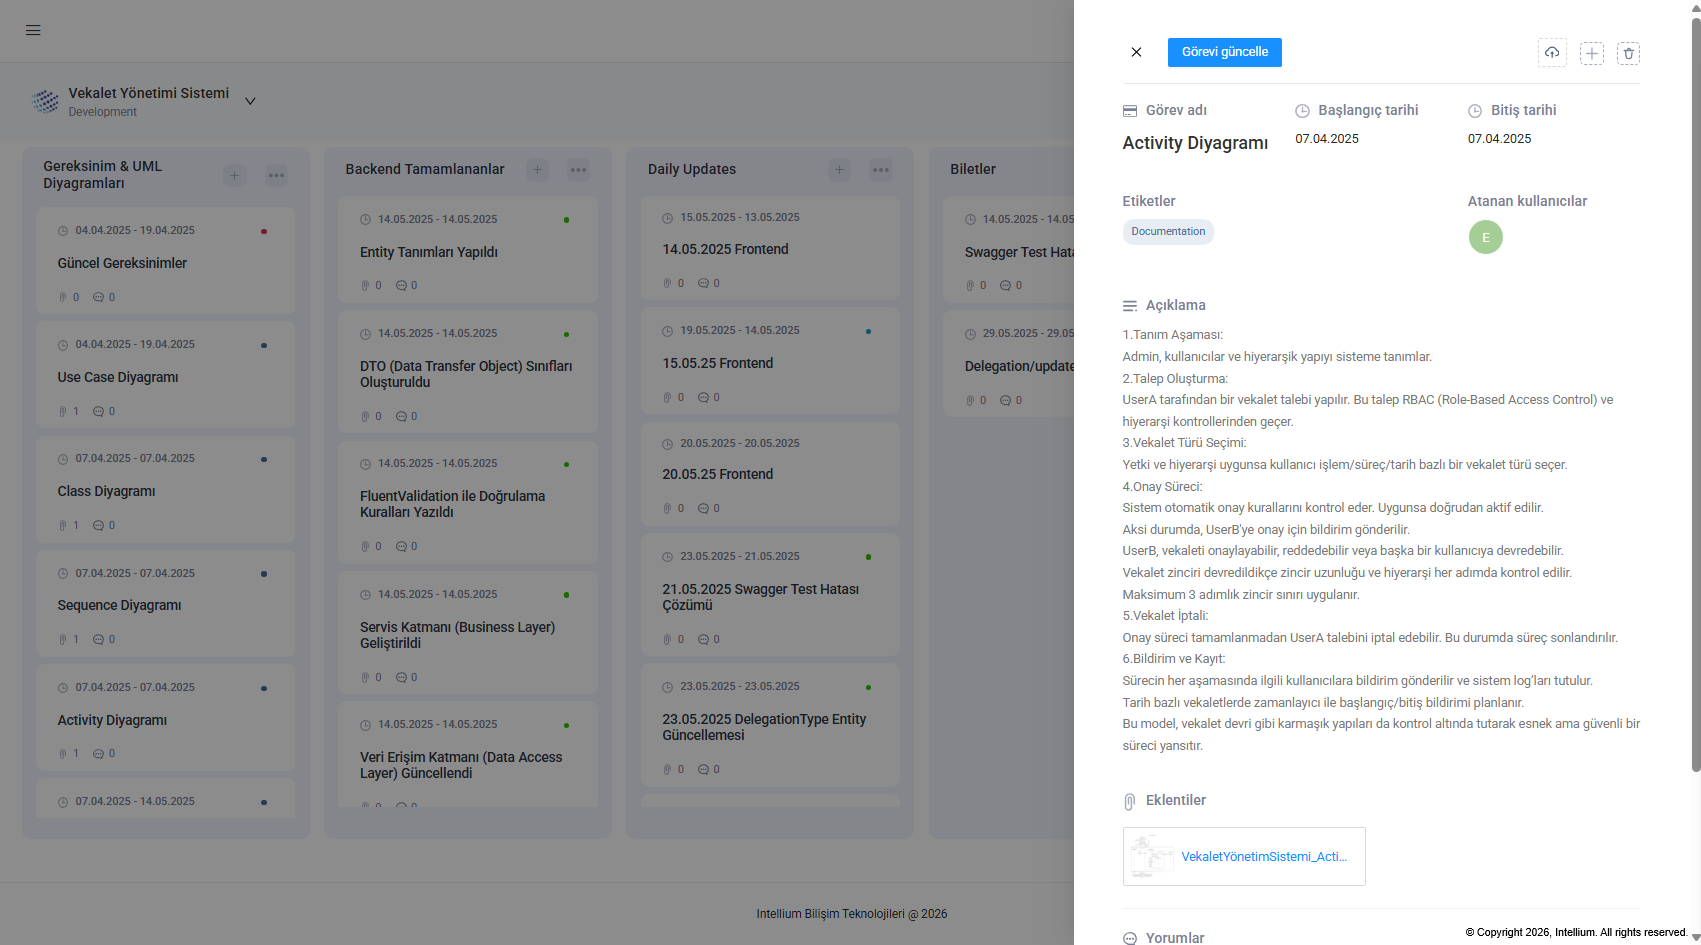Close the task detail panel
1701x945 pixels.
tap(1136, 52)
